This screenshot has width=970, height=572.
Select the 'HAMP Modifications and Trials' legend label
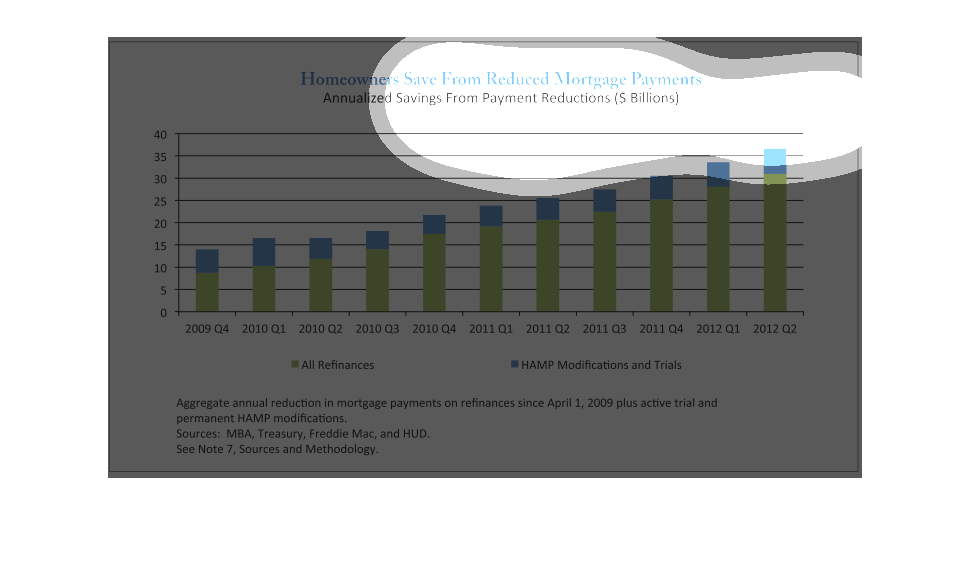601,365
